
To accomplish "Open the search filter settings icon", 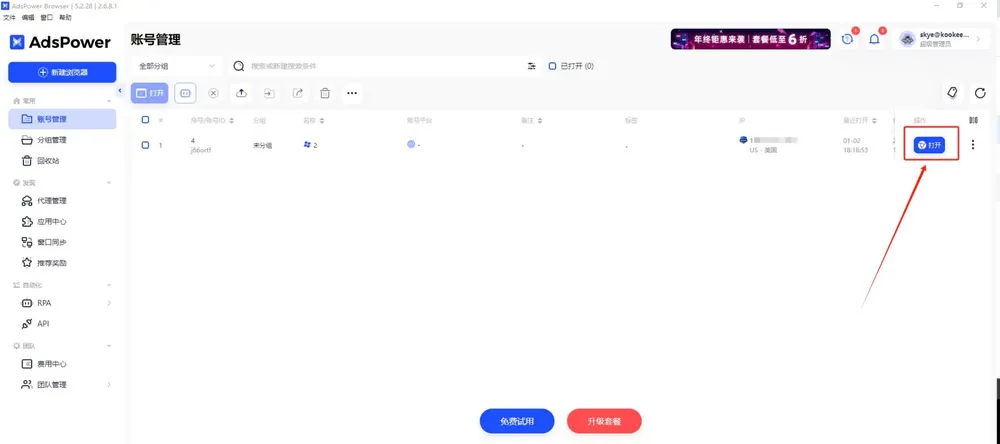I will (x=532, y=66).
